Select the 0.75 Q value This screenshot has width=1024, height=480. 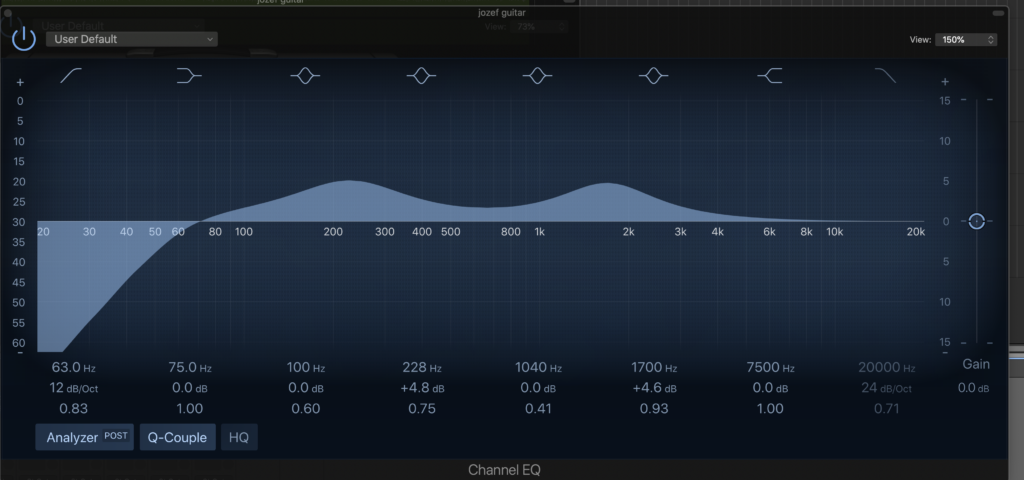point(422,409)
